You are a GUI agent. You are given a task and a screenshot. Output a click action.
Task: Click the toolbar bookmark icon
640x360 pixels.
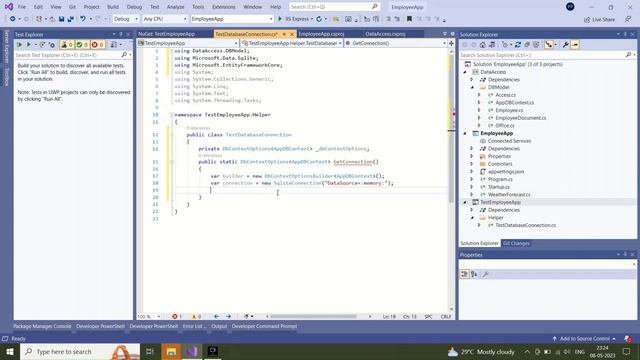tap(409, 19)
